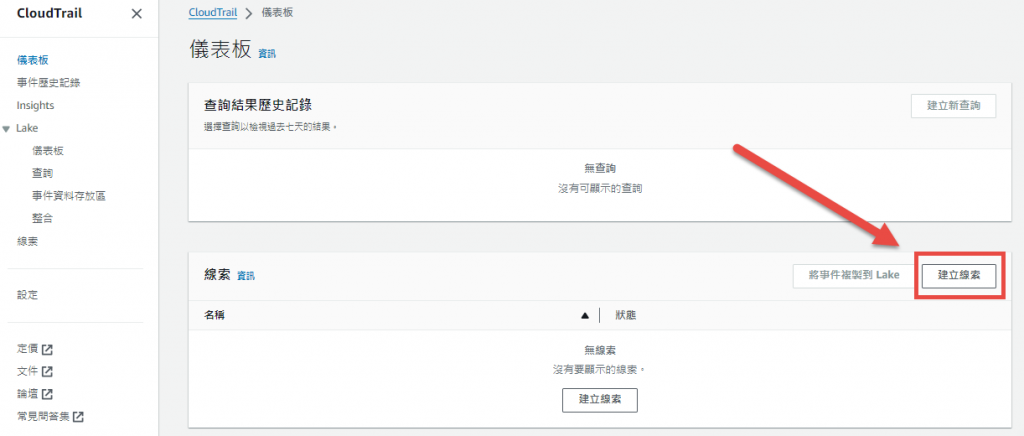Click external link icon next to 定價

[47, 350]
